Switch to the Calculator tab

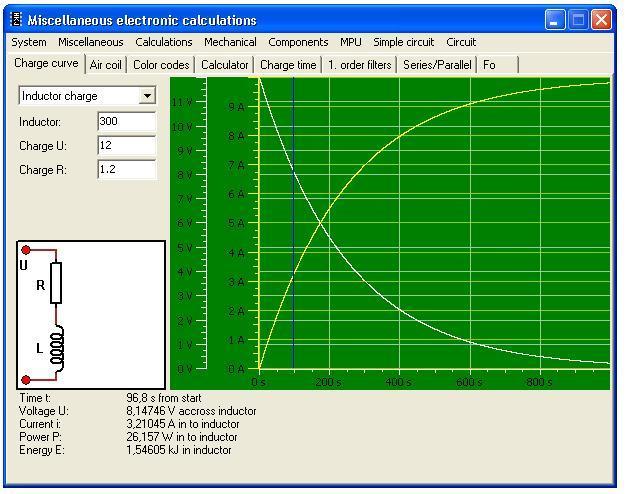[x=224, y=65]
